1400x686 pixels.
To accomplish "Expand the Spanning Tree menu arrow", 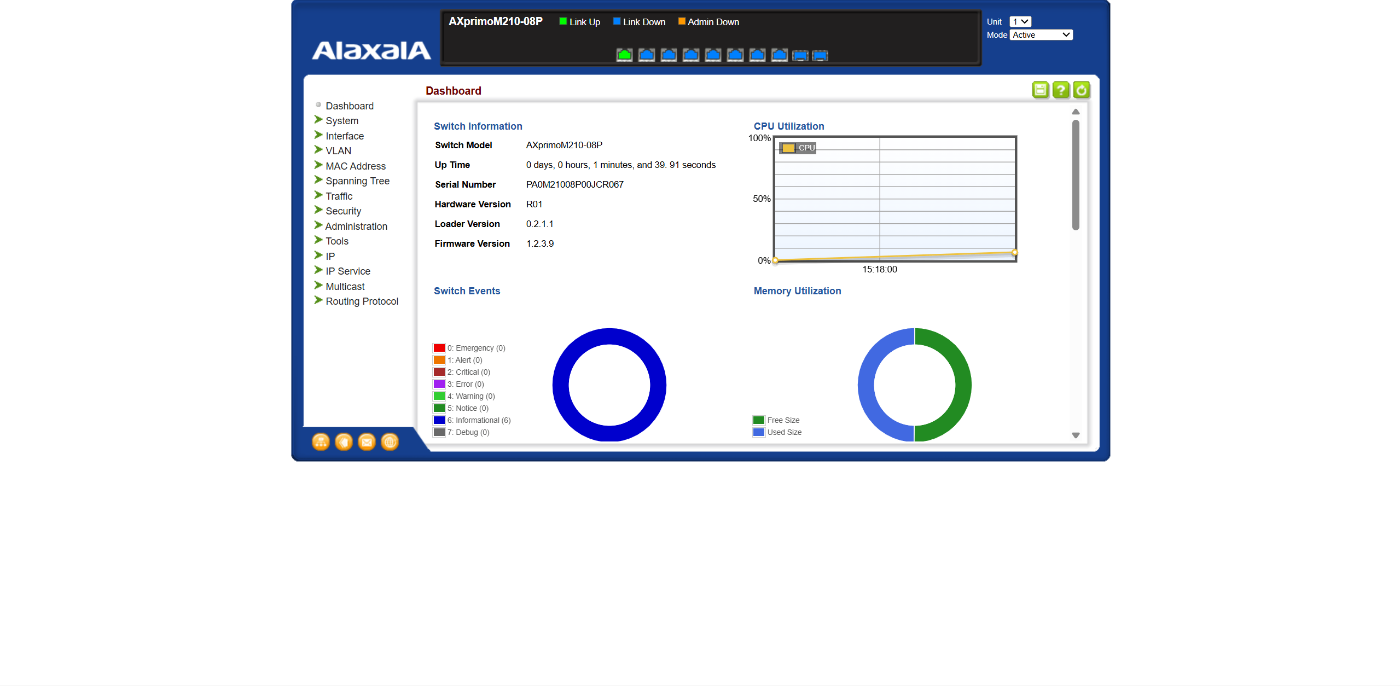I will tap(318, 180).
